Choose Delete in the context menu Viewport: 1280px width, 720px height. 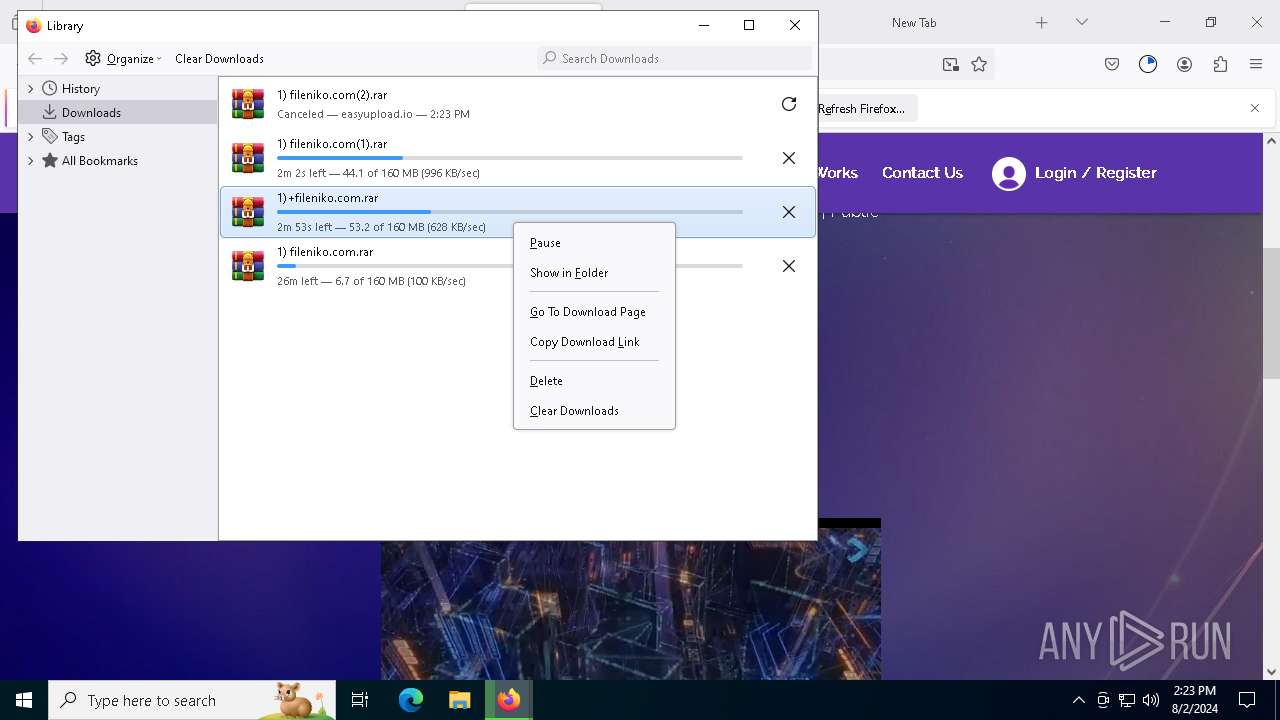[594, 381]
